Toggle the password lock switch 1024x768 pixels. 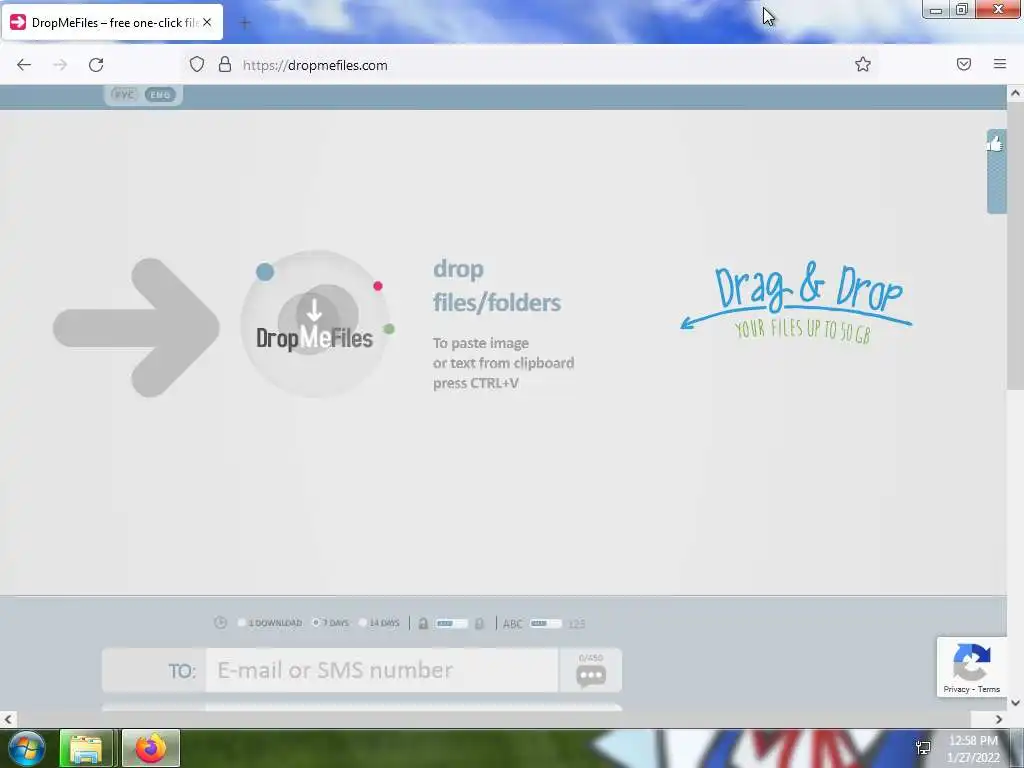(x=451, y=624)
